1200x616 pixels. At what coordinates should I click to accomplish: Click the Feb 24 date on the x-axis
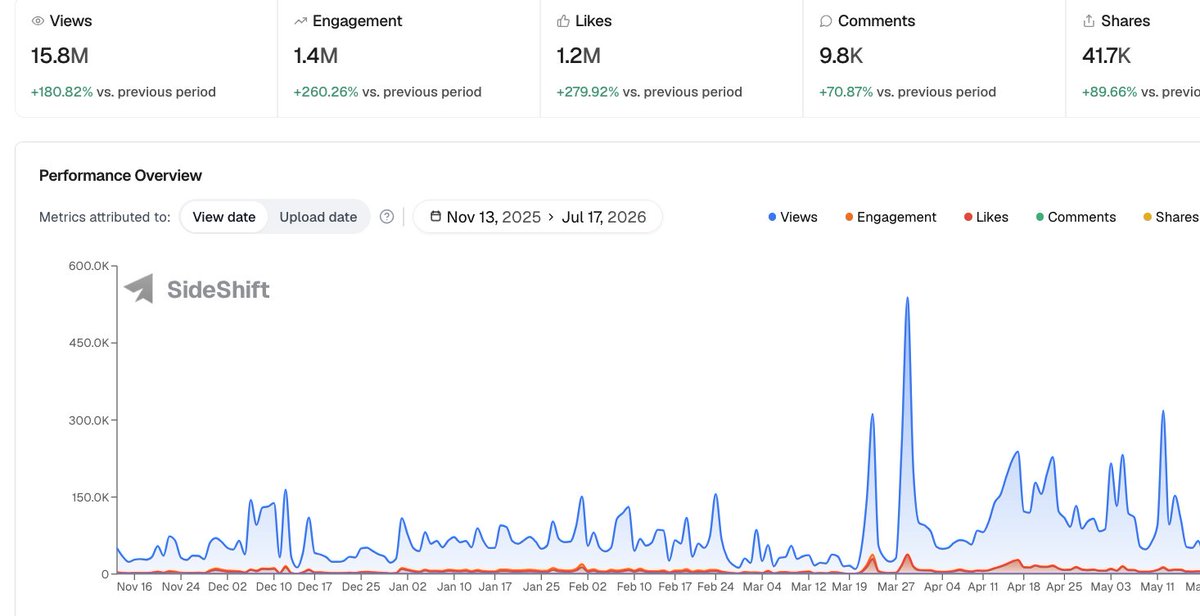(717, 587)
